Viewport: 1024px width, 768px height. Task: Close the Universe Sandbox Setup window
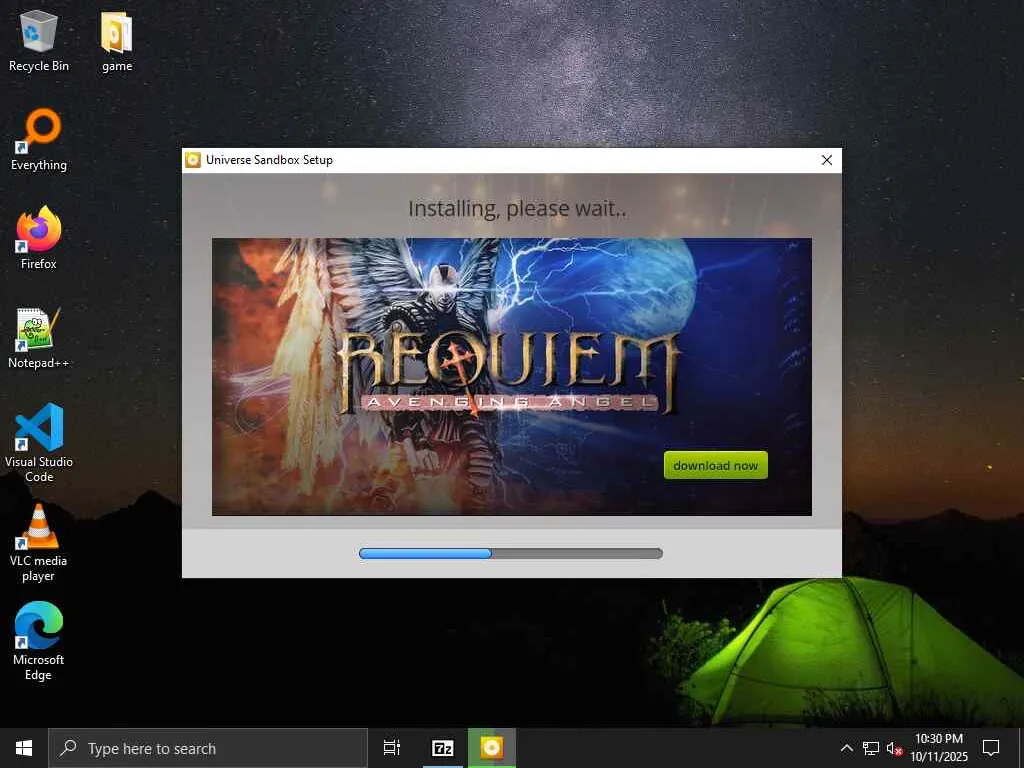pos(827,160)
